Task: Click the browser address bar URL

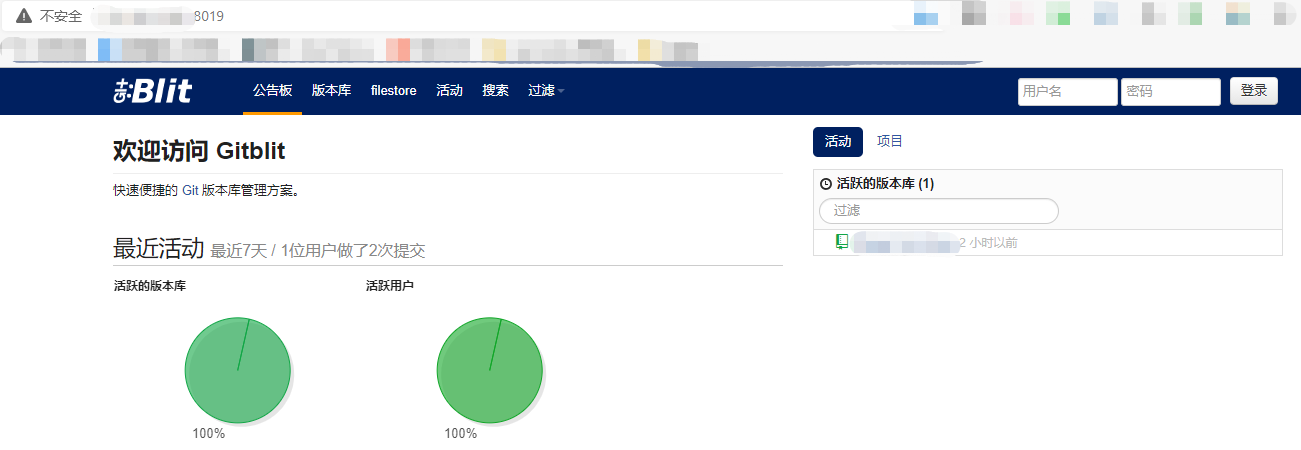Action: point(160,16)
